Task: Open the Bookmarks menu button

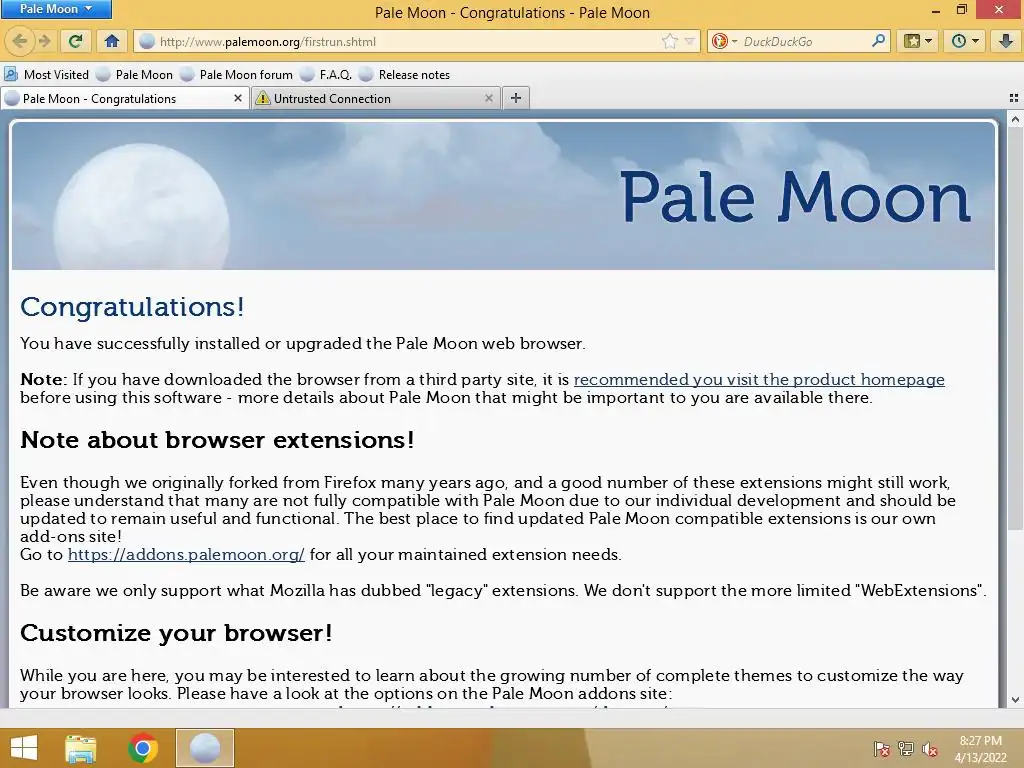Action: coord(918,41)
